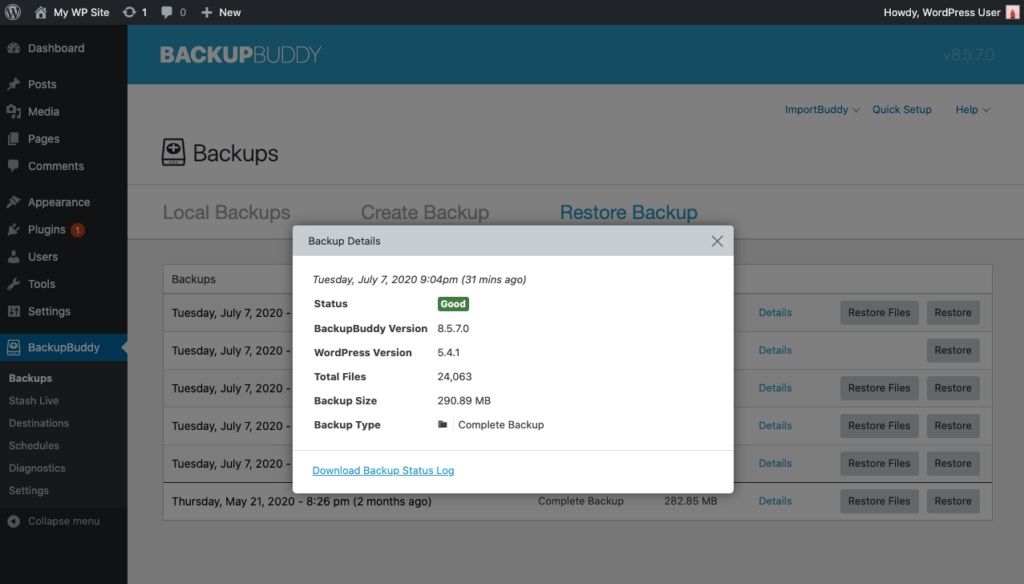Open the Dashboard menu icon
1024x584 pixels.
[14, 48]
